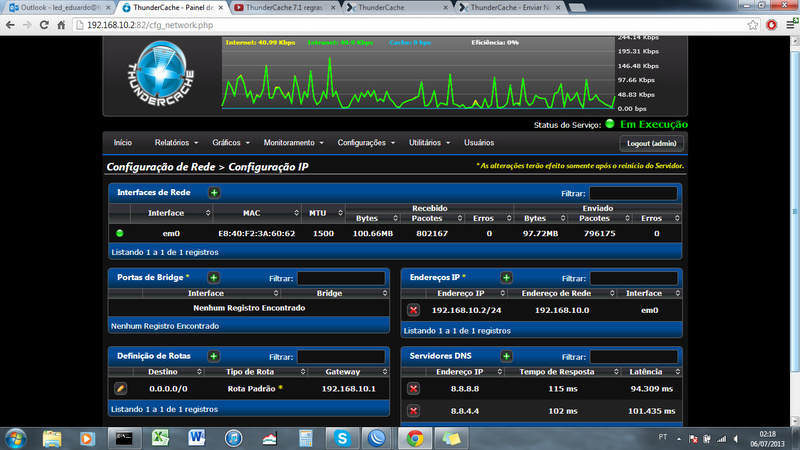The height and width of the screenshot is (450, 800).
Task: Add a DNS server with plus icon
Action: [506, 356]
